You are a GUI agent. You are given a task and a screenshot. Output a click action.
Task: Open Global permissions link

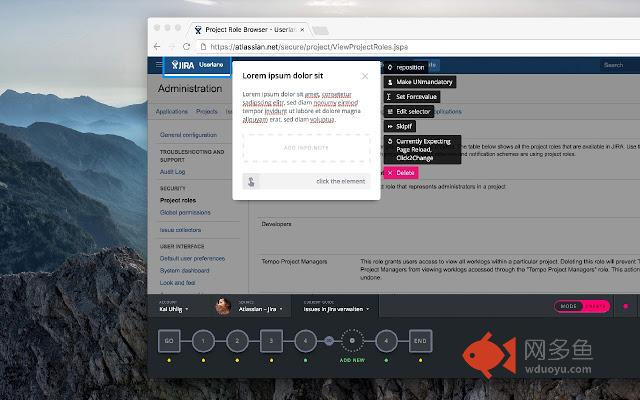185,213
